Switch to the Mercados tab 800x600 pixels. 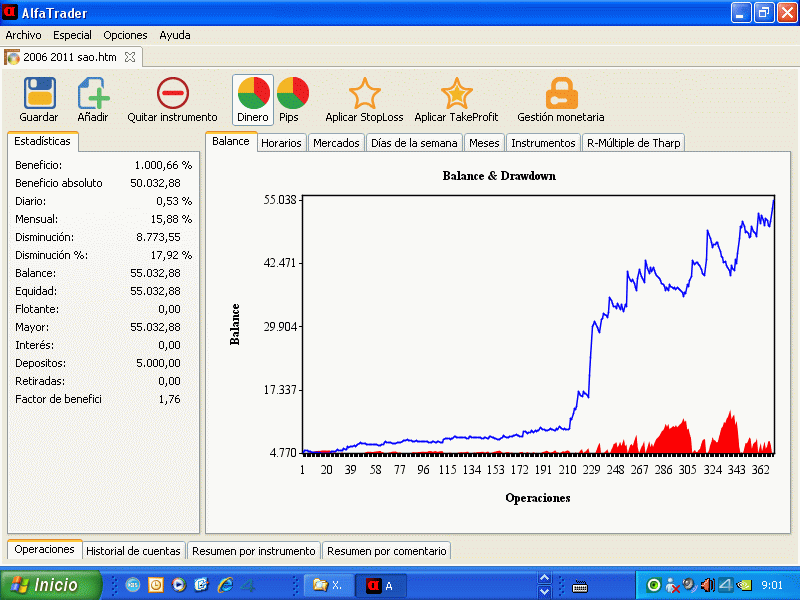[336, 143]
